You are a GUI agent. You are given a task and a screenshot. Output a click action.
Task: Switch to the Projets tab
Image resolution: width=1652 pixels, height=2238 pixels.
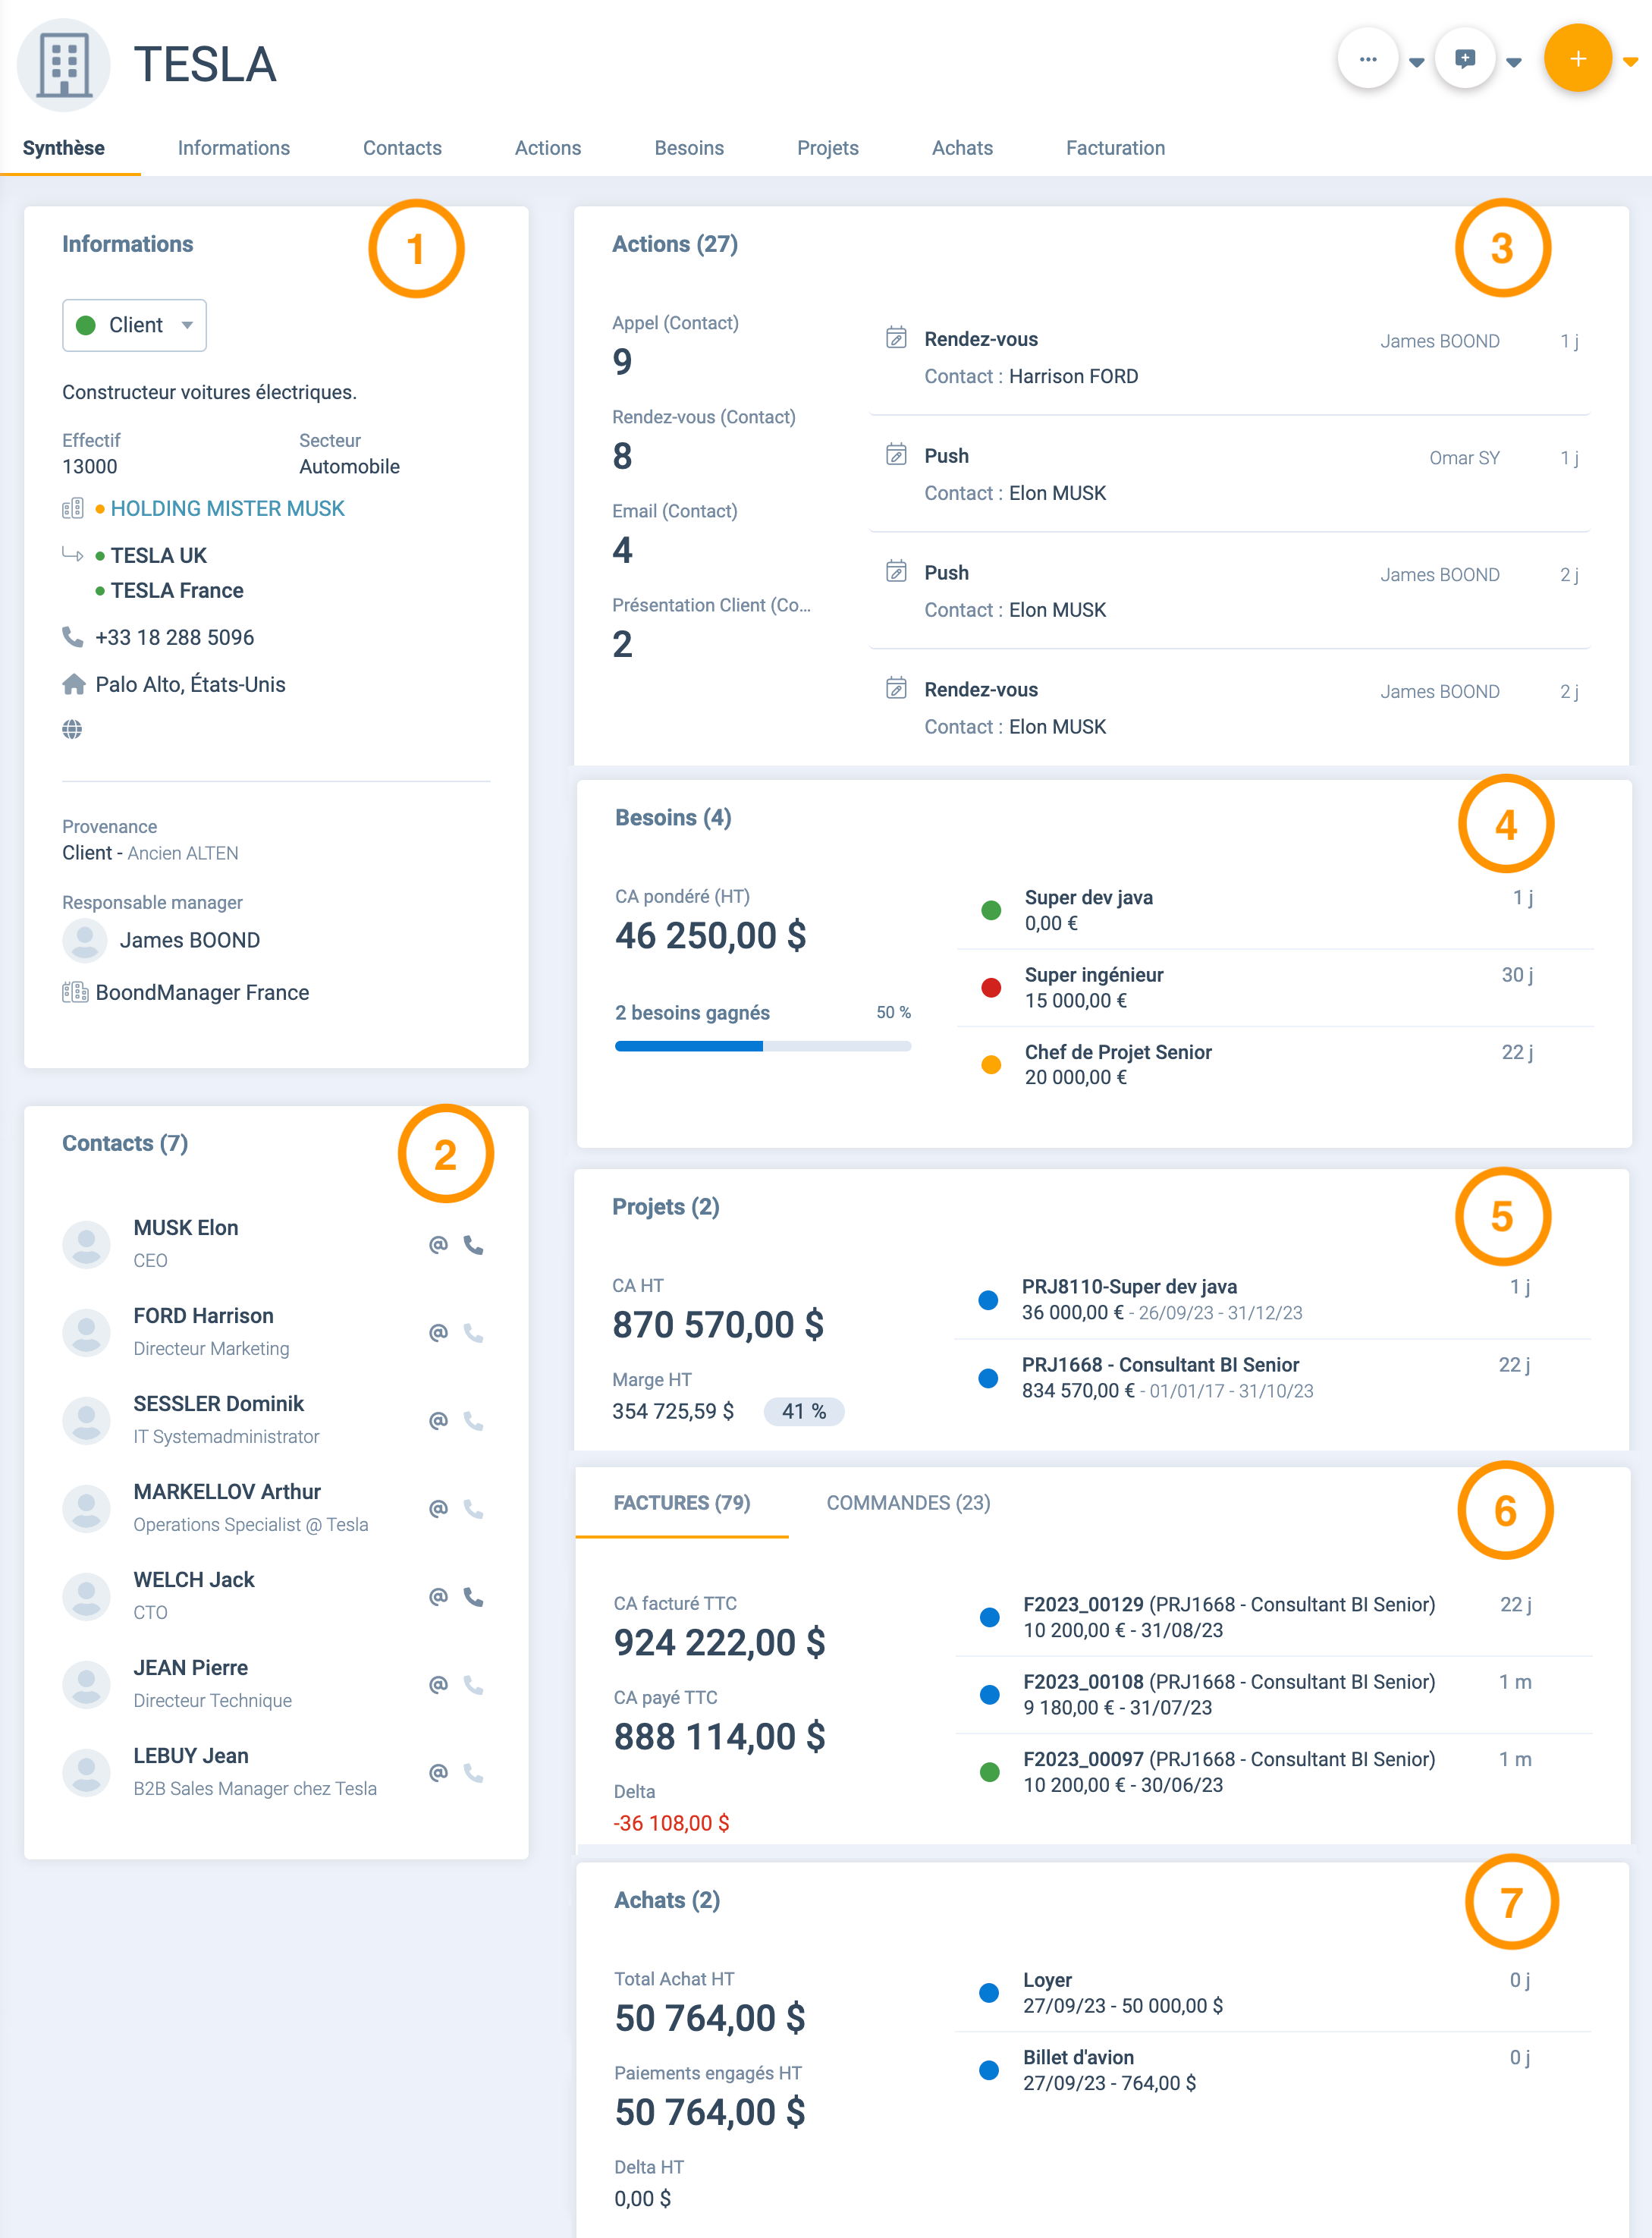pos(828,148)
